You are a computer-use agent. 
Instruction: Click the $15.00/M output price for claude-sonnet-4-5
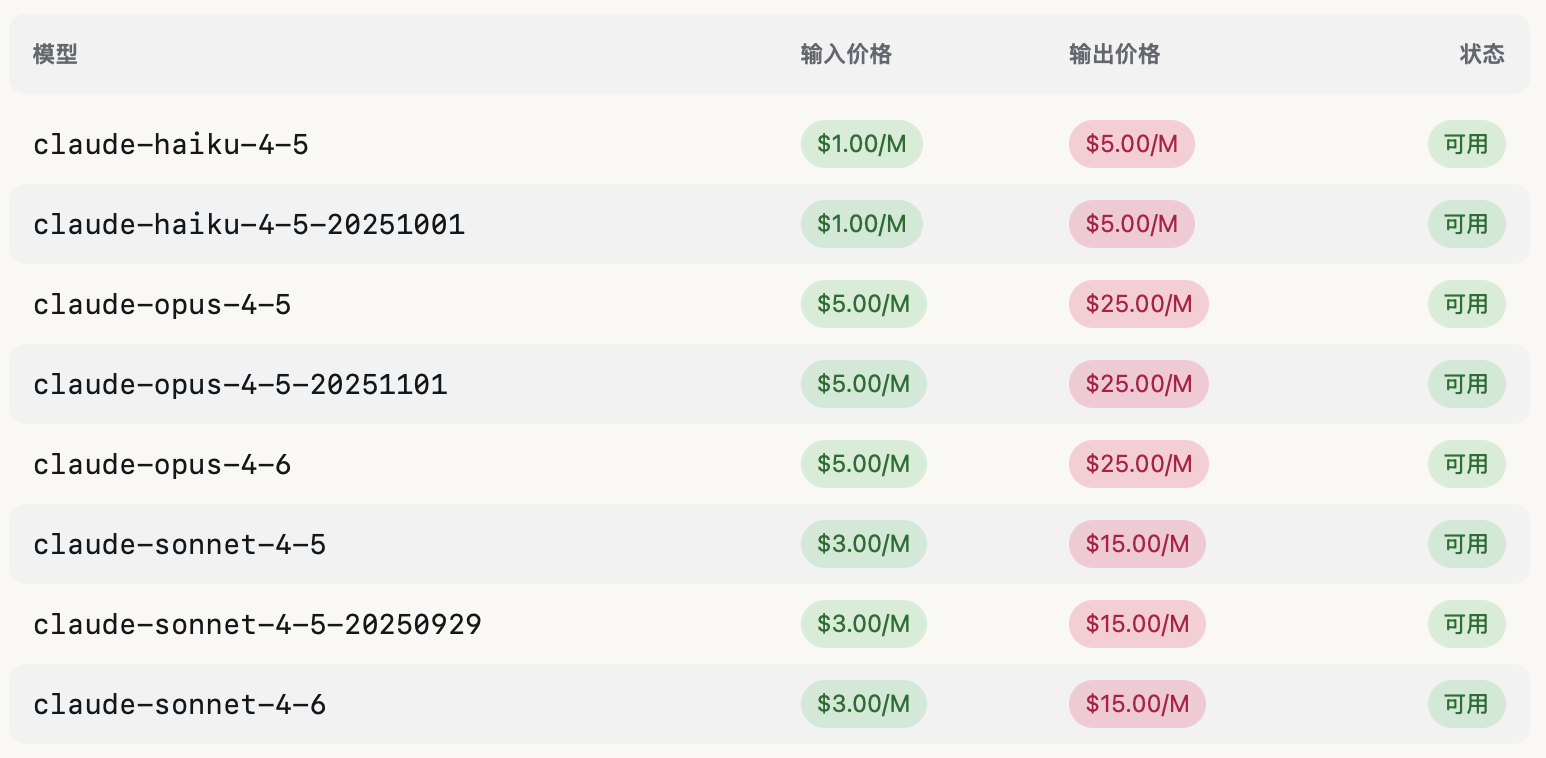click(1137, 544)
